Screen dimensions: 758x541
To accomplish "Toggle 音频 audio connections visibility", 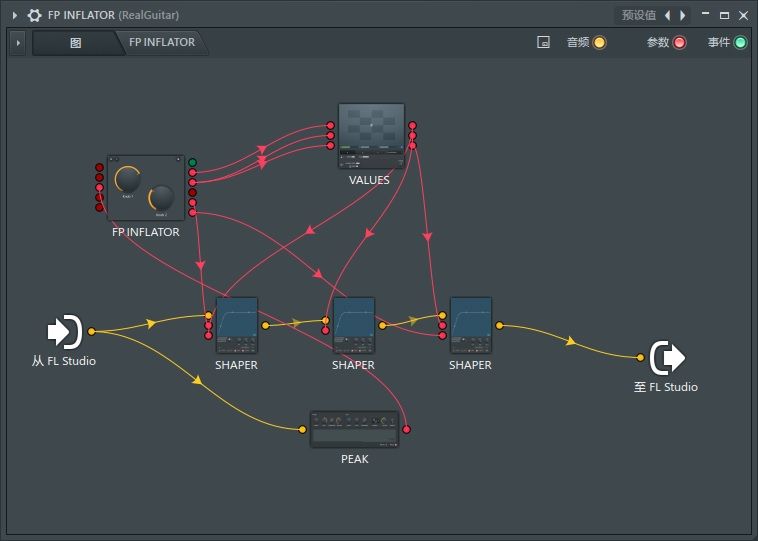I will point(599,43).
